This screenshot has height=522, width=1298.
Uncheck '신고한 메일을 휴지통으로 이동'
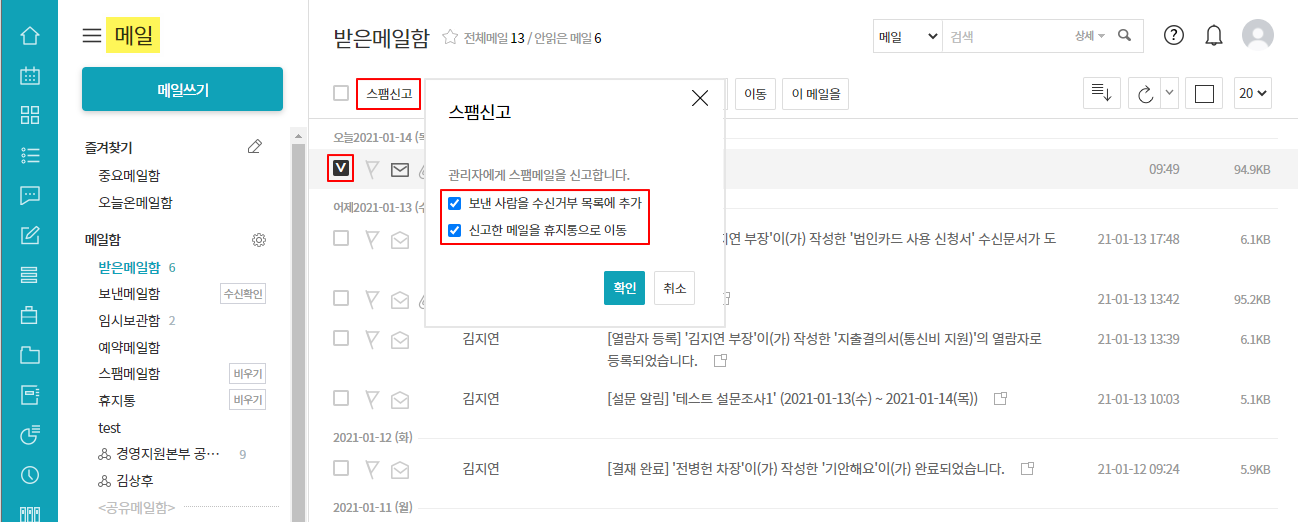point(455,230)
